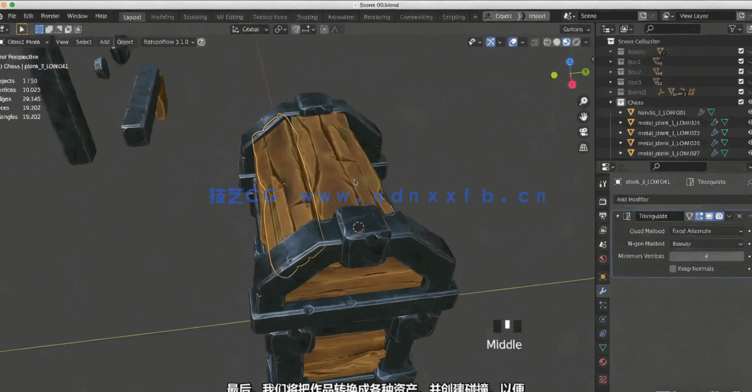Collapse Triangulate modifier panel
This screenshot has height=392, width=752.
coord(618,216)
